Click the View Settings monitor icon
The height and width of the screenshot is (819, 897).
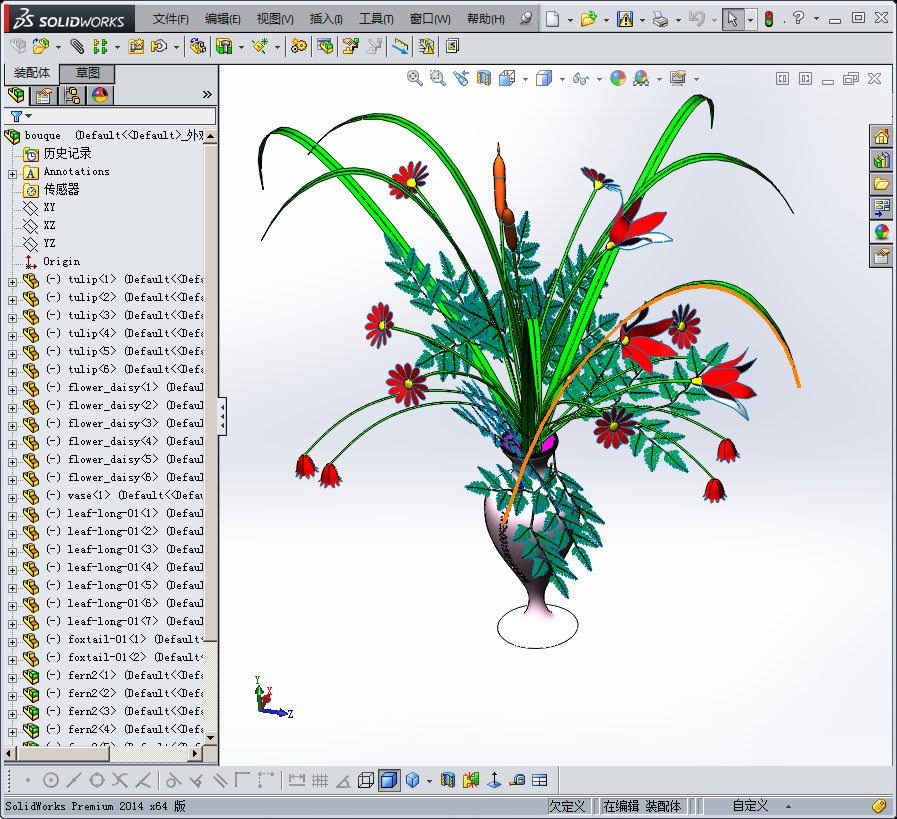pos(678,78)
